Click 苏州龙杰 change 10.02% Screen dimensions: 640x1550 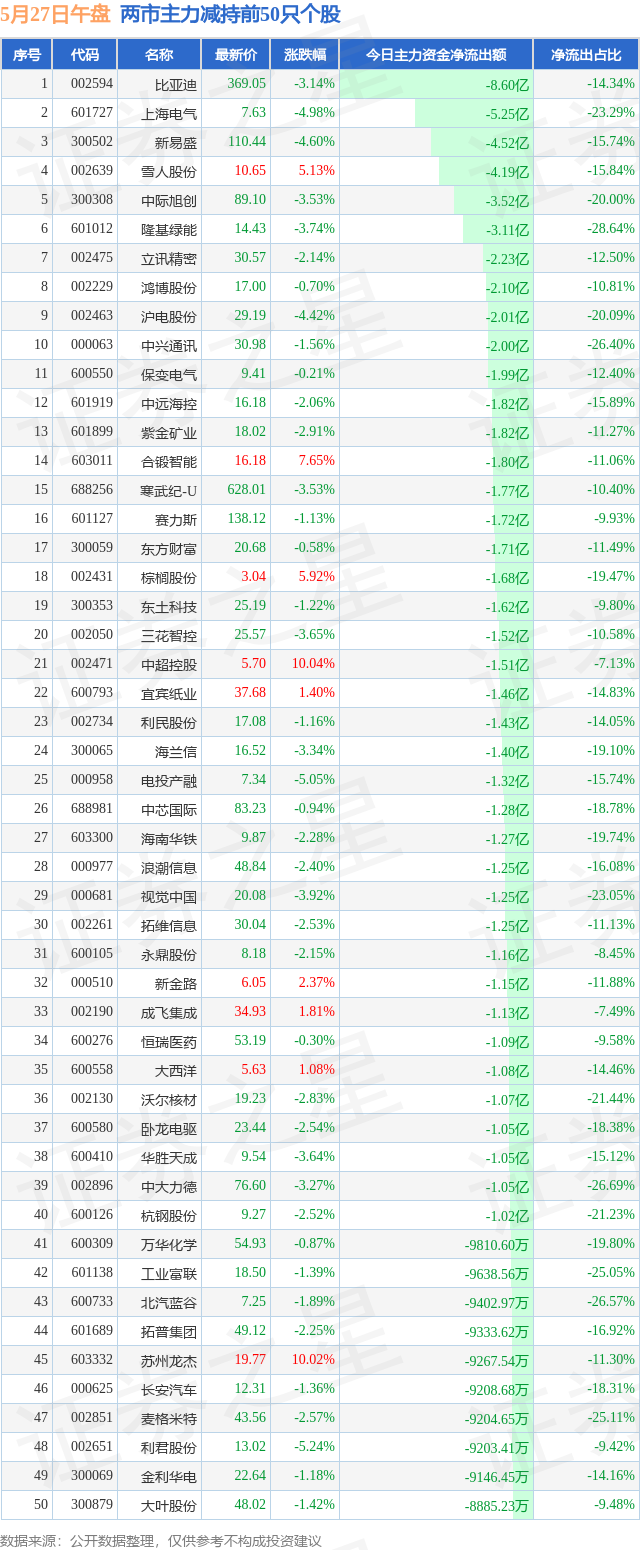click(314, 1360)
